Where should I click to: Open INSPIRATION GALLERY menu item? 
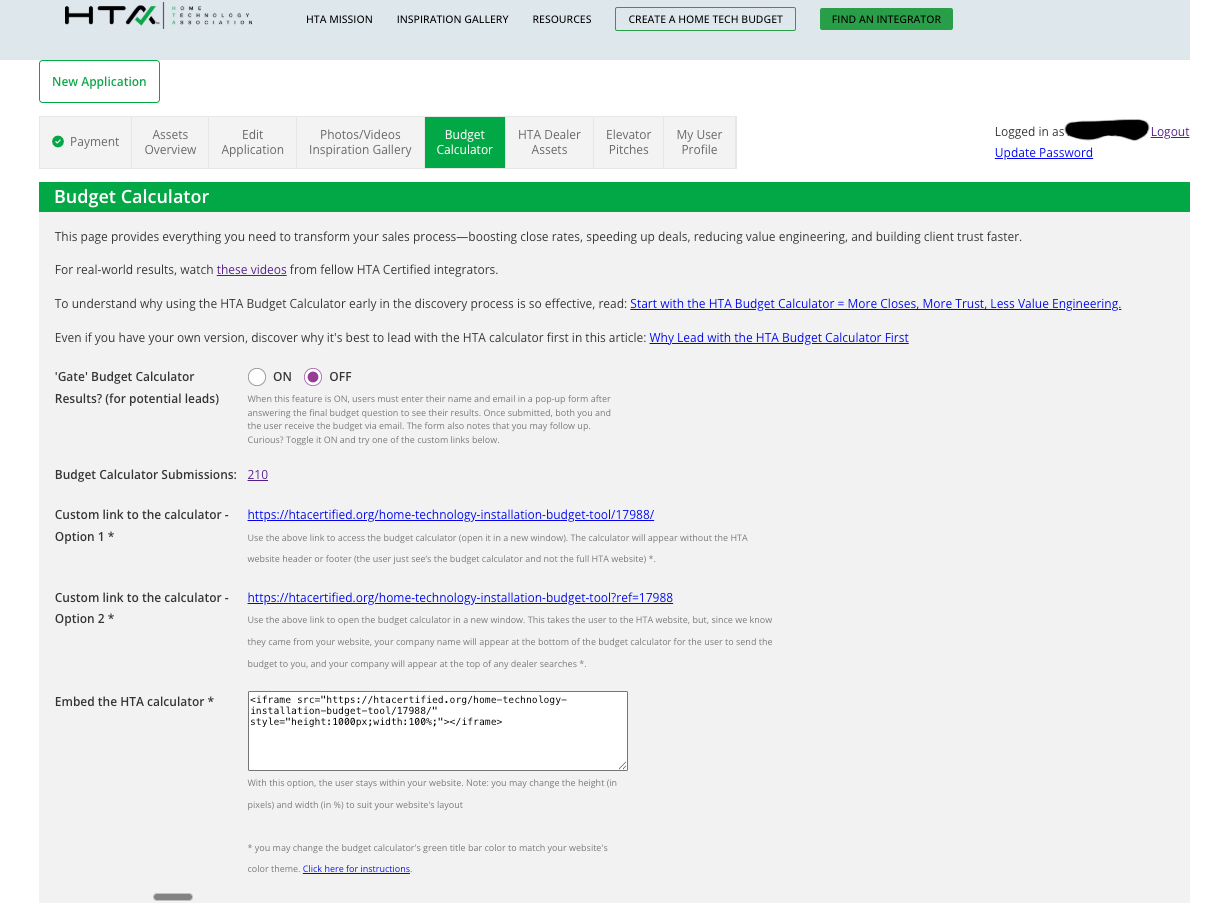pyautogui.click(x=452, y=19)
